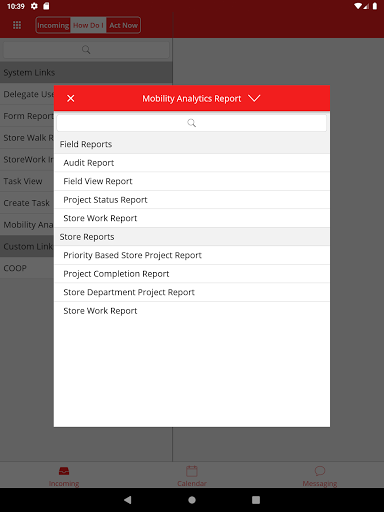This screenshot has height=512, width=384.
Task: Tap the Android back navigation button
Action: pyautogui.click(x=128, y=500)
